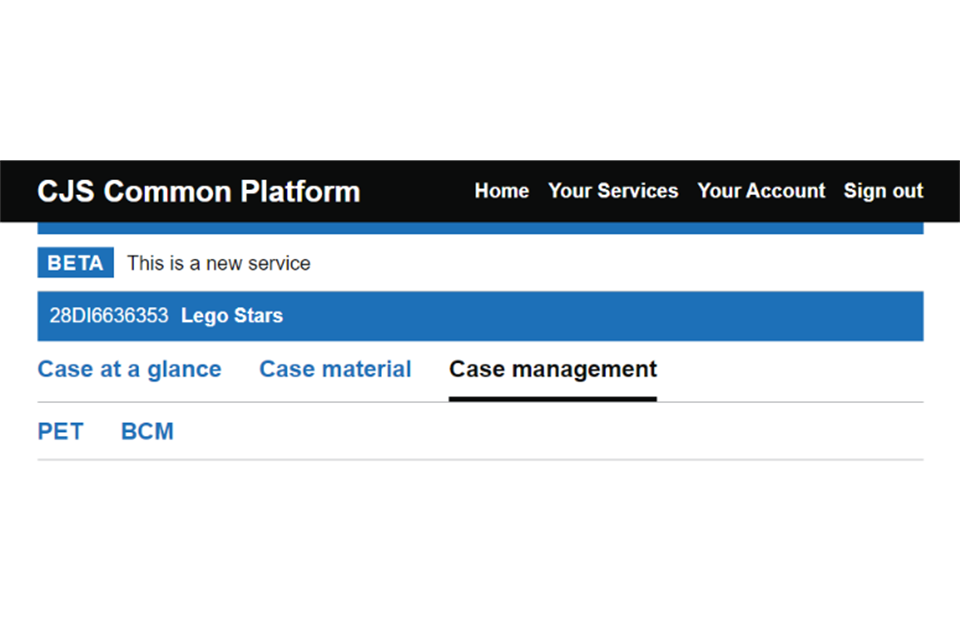Screen dimensions: 960x640
Task: Click the divider line below PET and BCM
Action: [x=480, y=460]
